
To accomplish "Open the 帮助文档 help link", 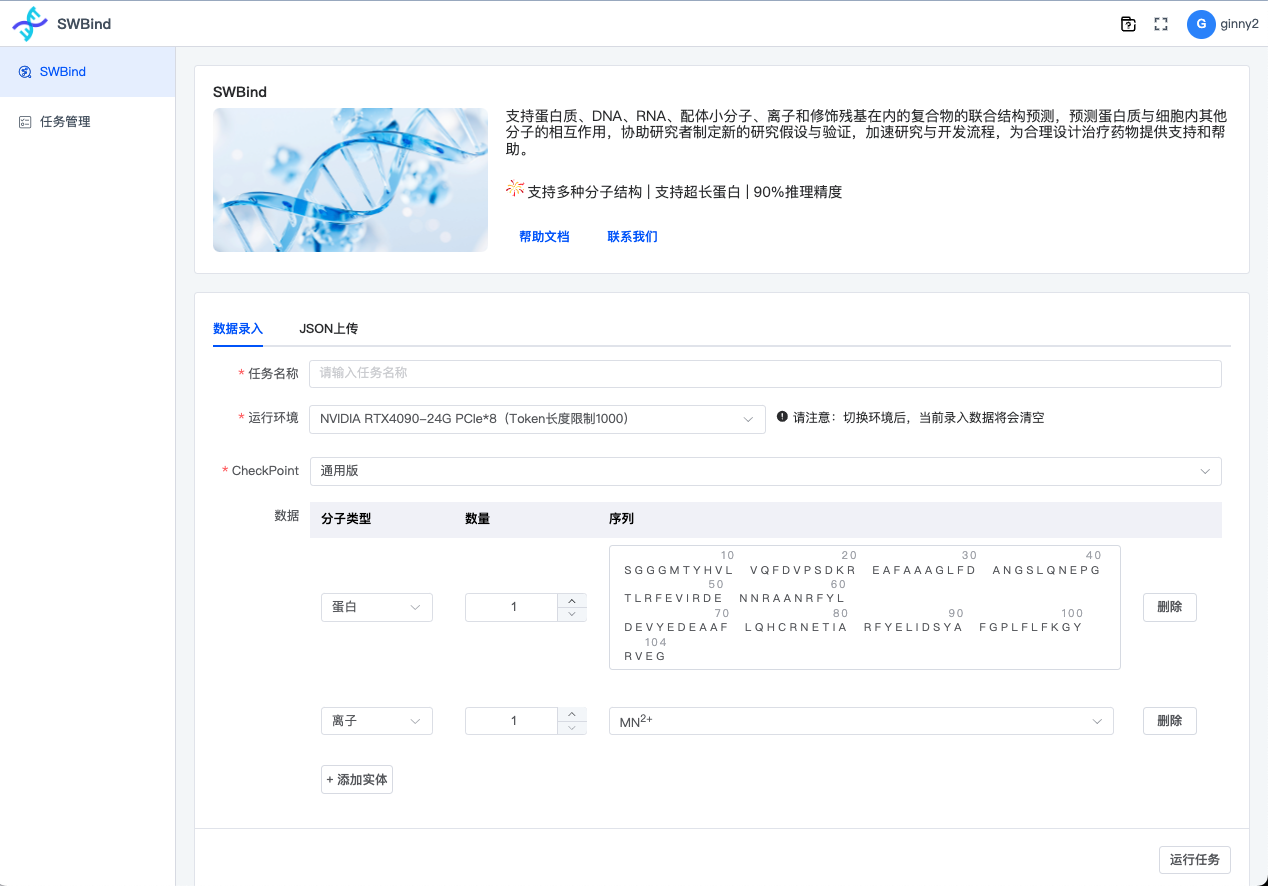I will coord(544,236).
